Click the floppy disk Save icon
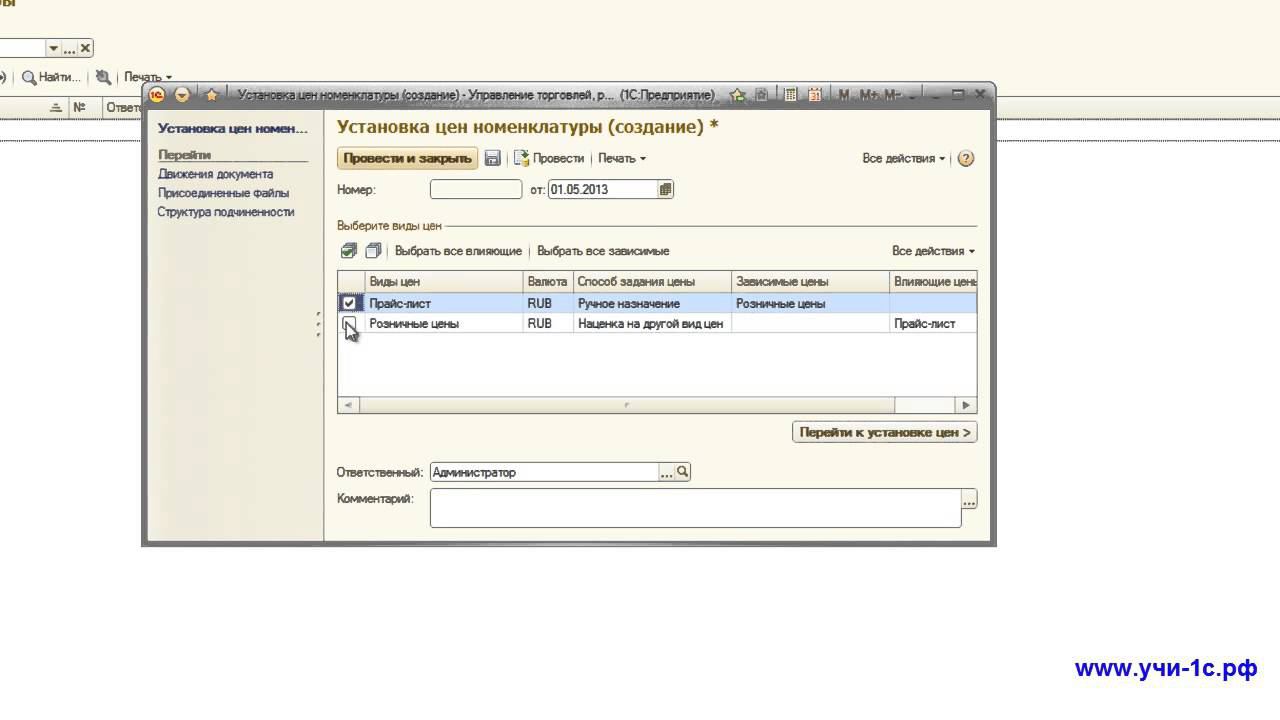Image resolution: width=1280 pixels, height=720 pixels. [x=492, y=158]
